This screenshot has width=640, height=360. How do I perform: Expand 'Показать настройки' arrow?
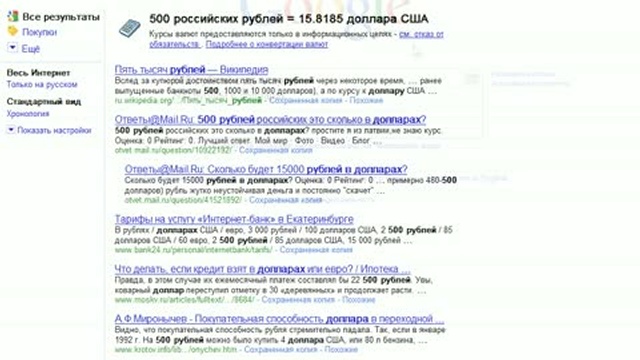pos(11,130)
